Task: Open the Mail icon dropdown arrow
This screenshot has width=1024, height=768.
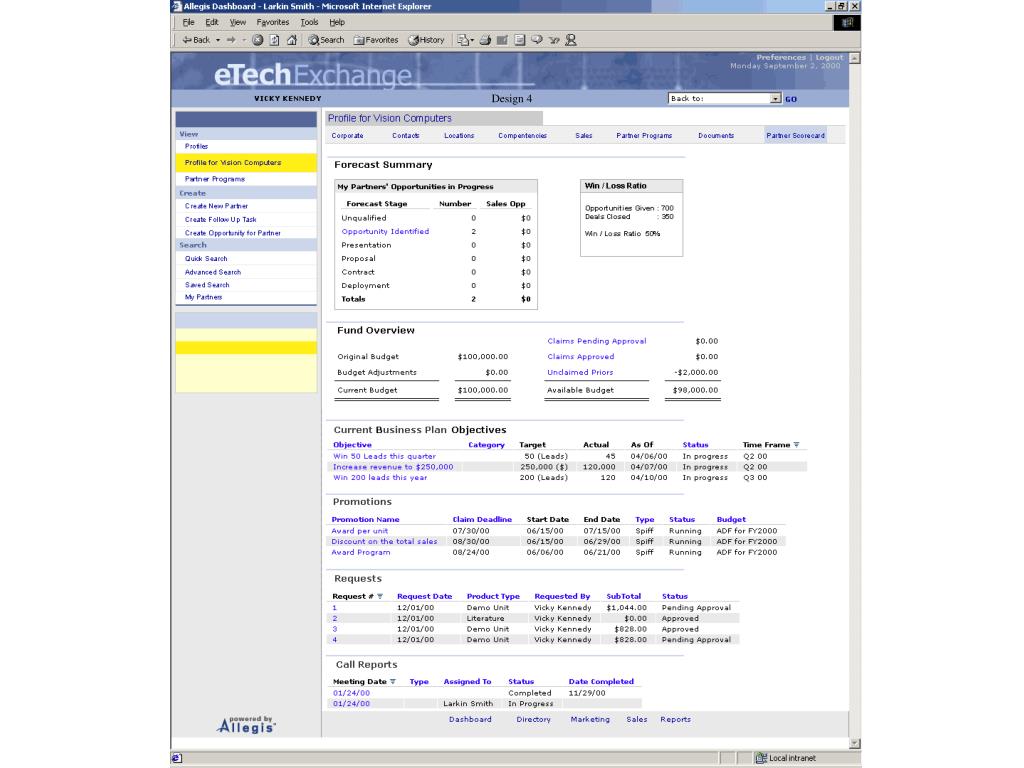Action: tap(472, 40)
